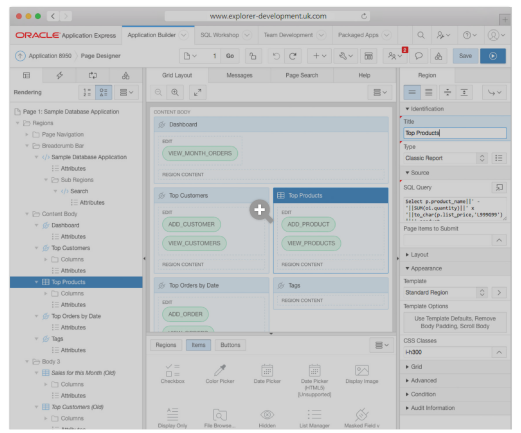Image resolution: width=521 pixels, height=433 pixels.
Task: Click the VIEW_PRODUCTS button in layout
Action: (311, 243)
